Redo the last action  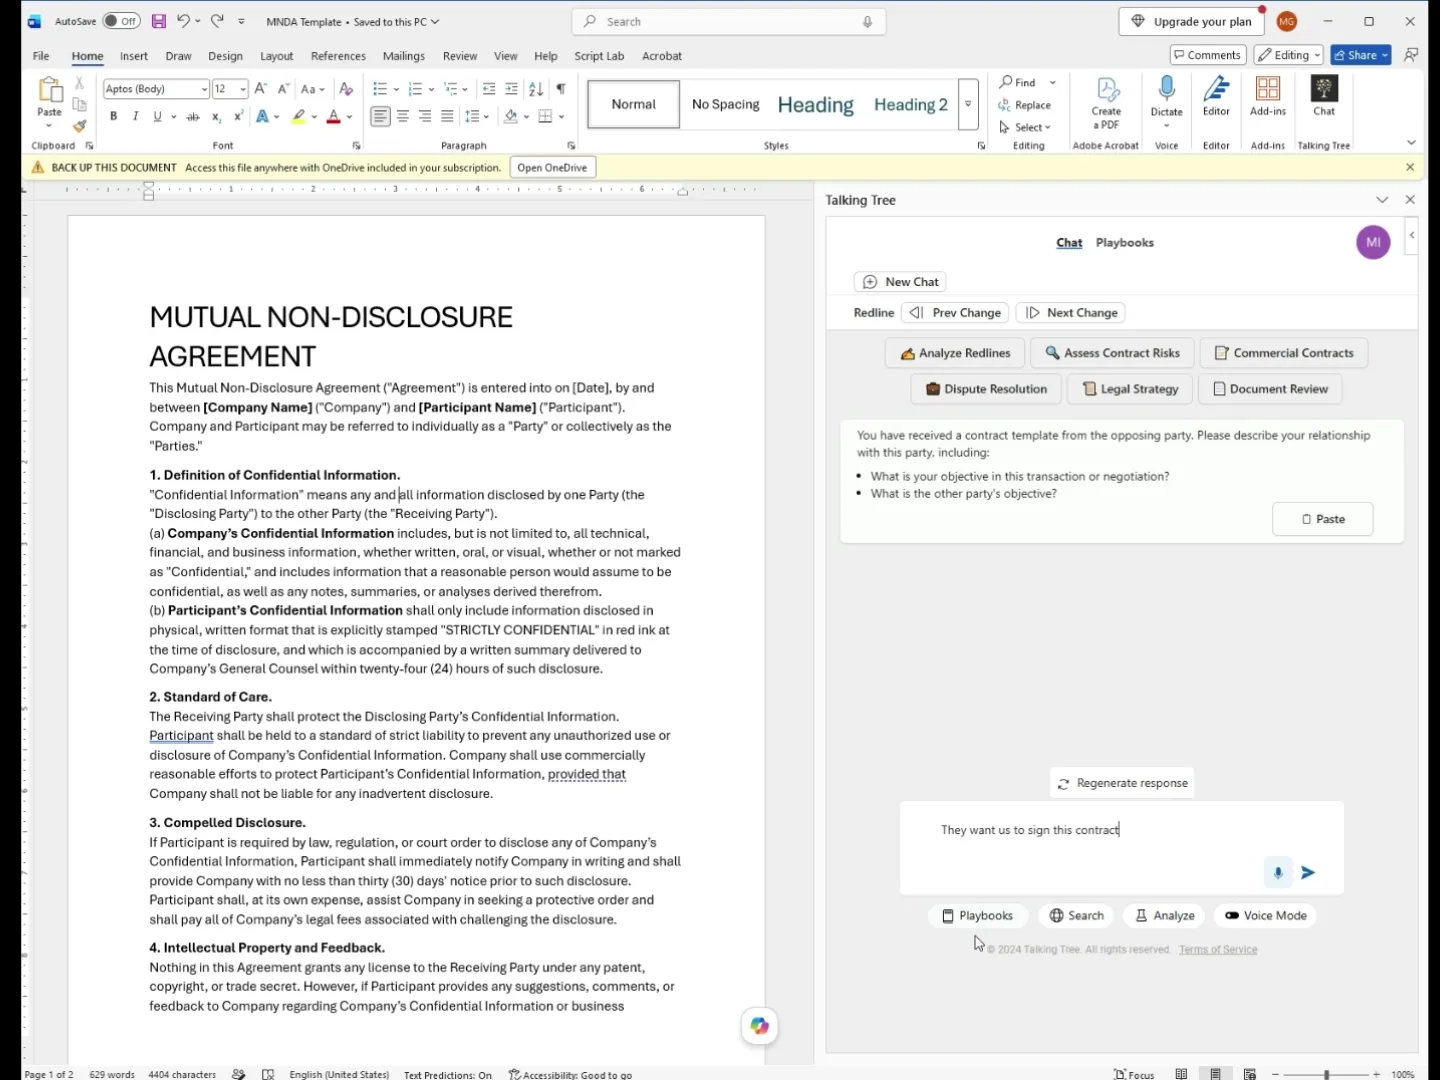[217, 21]
